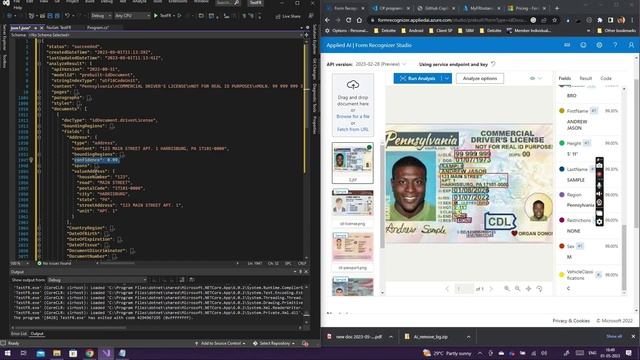This screenshot has width=640, height=360.
Task: Open the Debug configuration dropdown
Action: [x=101, y=16]
